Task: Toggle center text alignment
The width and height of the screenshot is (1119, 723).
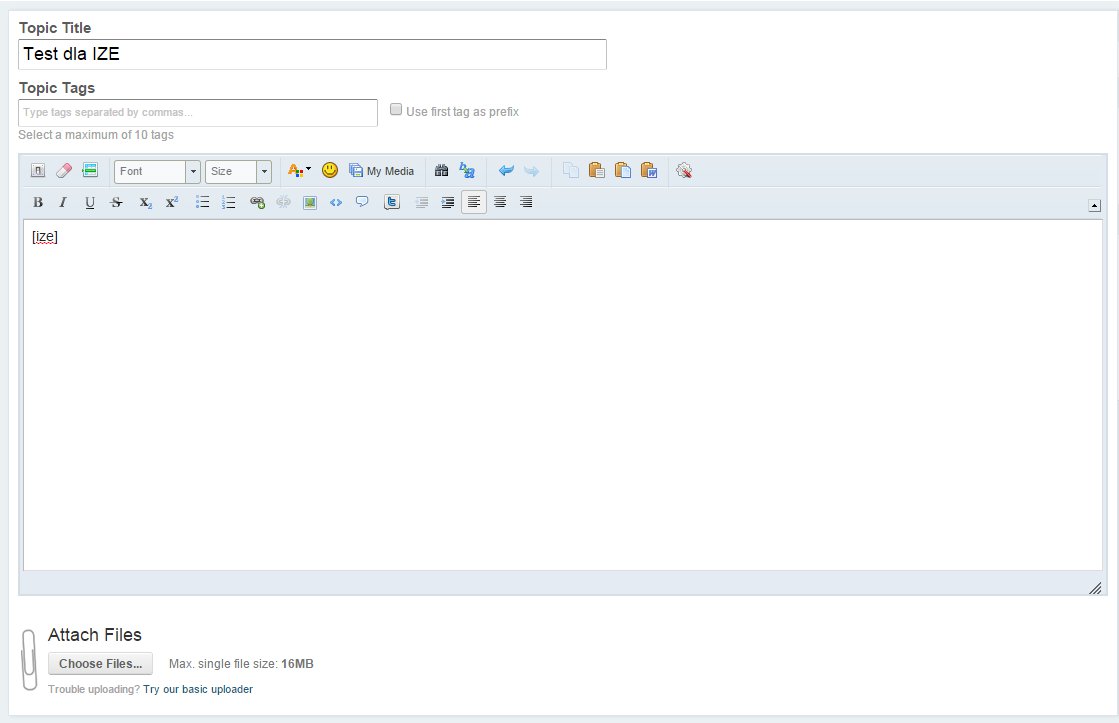Action: pyautogui.click(x=500, y=202)
